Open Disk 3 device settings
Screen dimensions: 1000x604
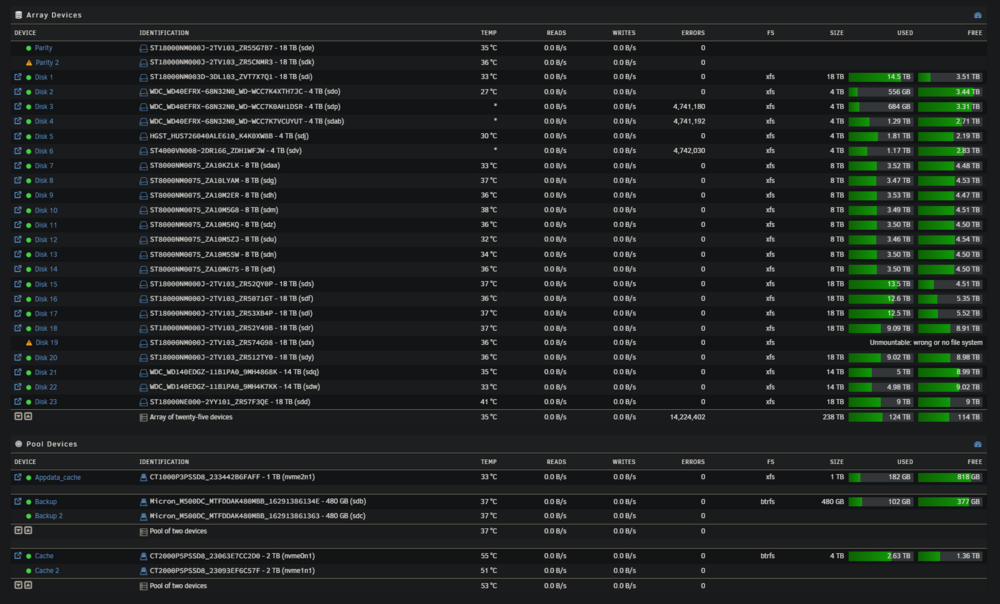tap(44, 107)
